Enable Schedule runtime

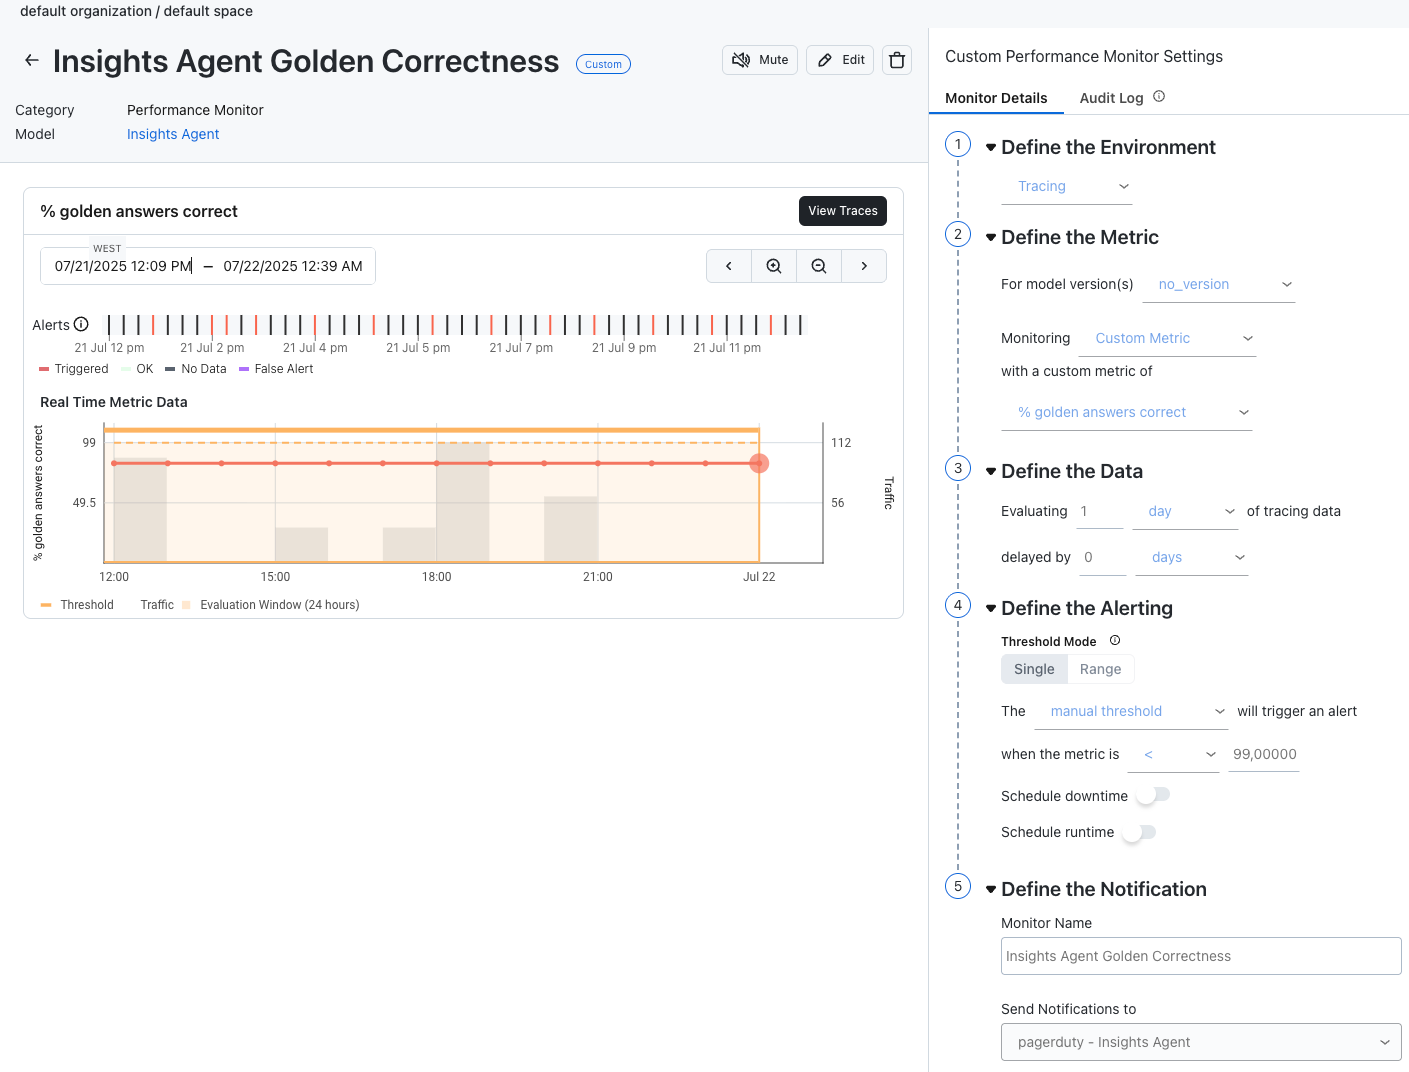tap(1140, 831)
